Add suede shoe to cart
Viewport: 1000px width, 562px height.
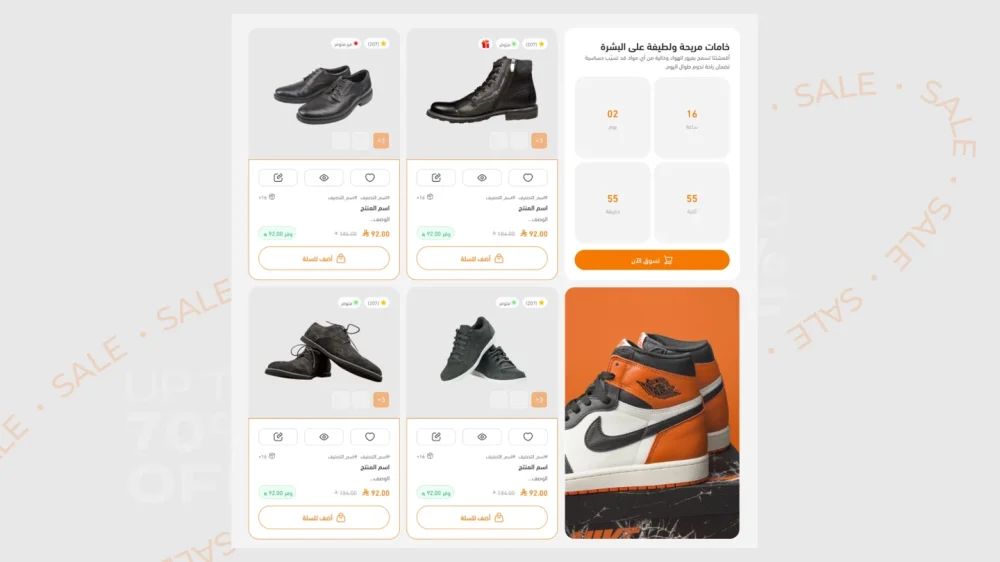pos(324,517)
